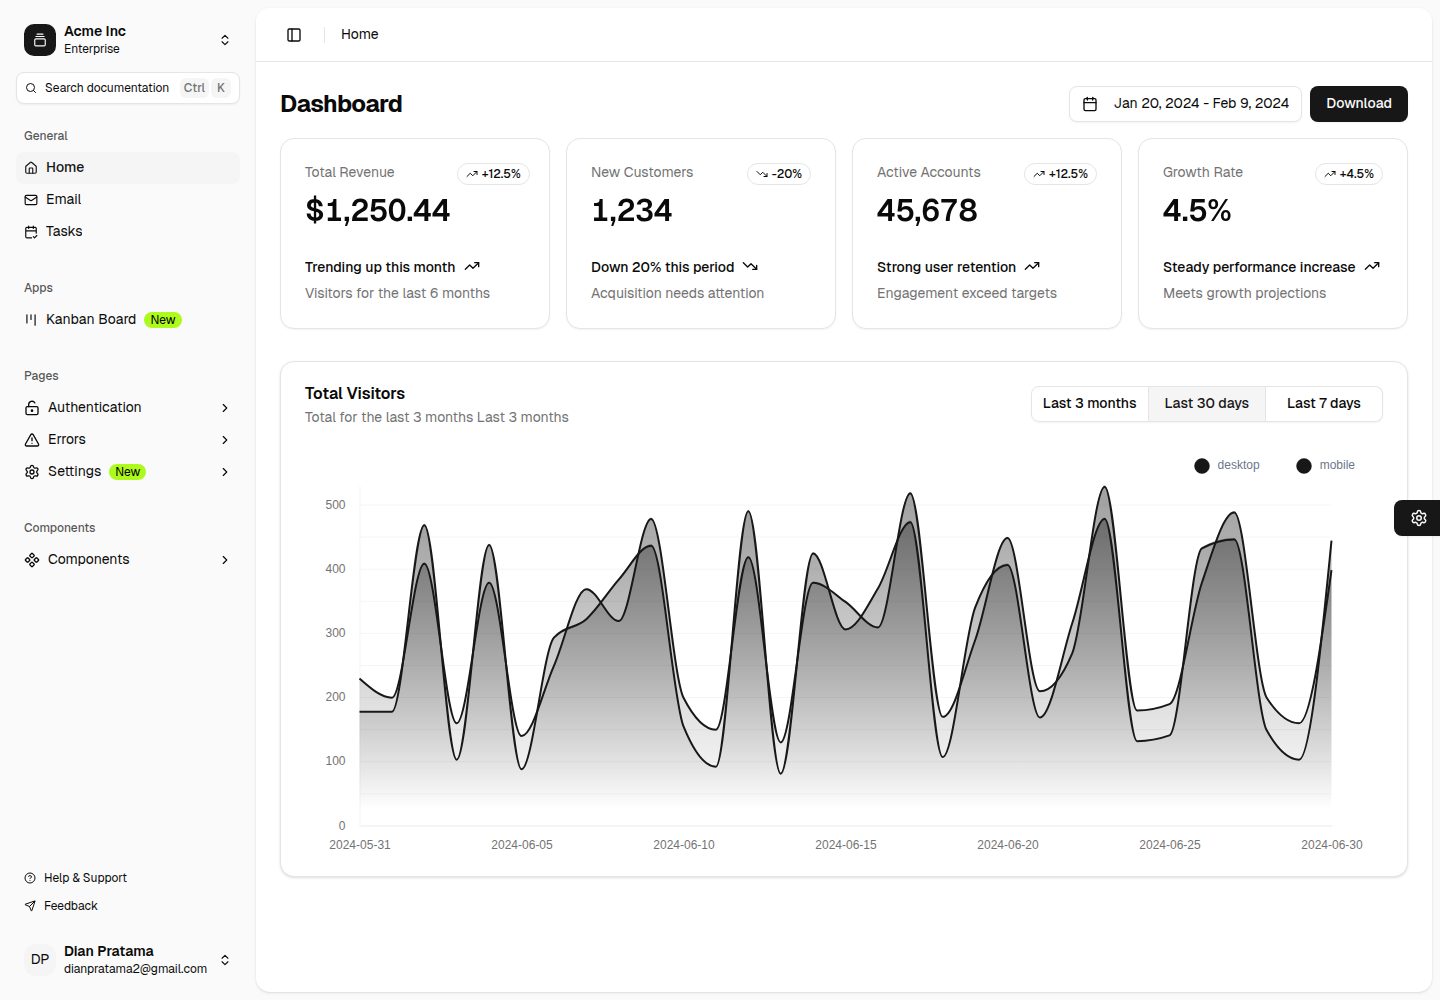Click the search magnifier icon
This screenshot has width=1440, height=1000.
point(31,88)
